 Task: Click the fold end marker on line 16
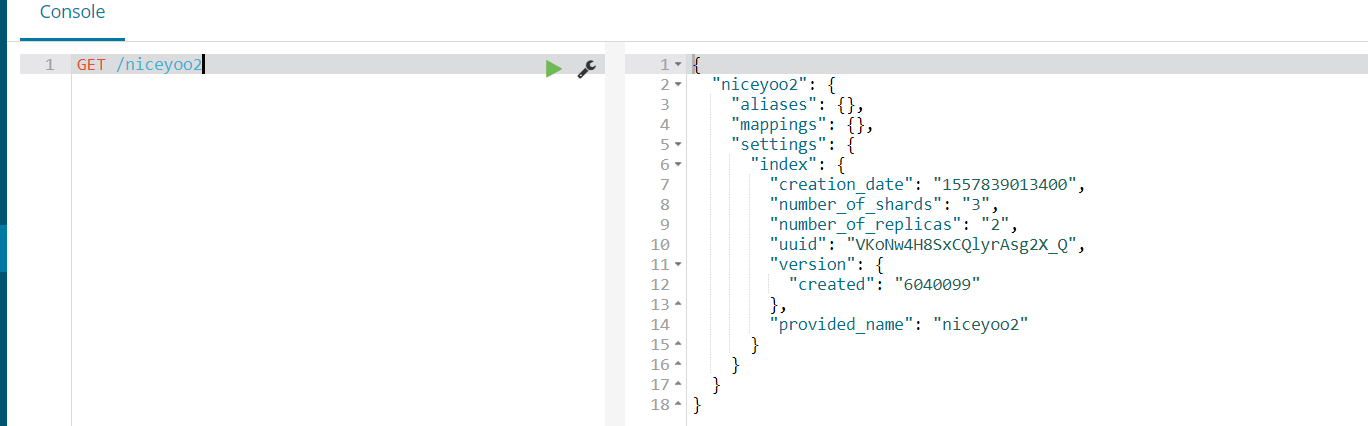tap(678, 365)
